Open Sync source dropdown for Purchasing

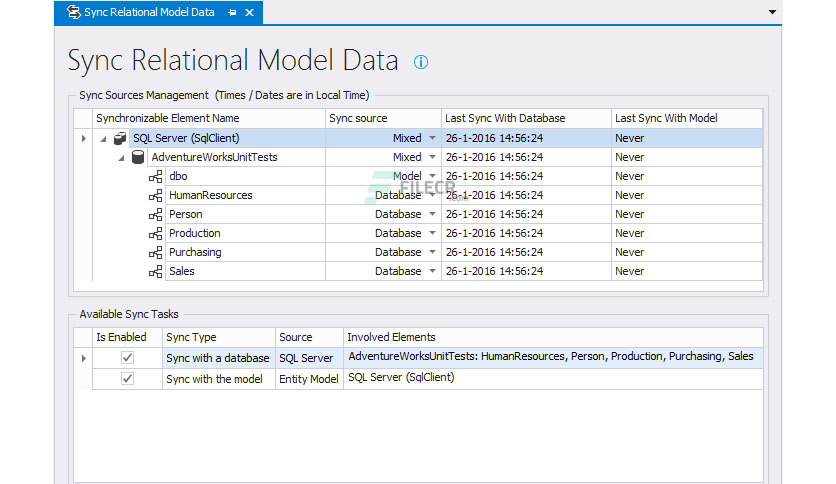tap(432, 252)
